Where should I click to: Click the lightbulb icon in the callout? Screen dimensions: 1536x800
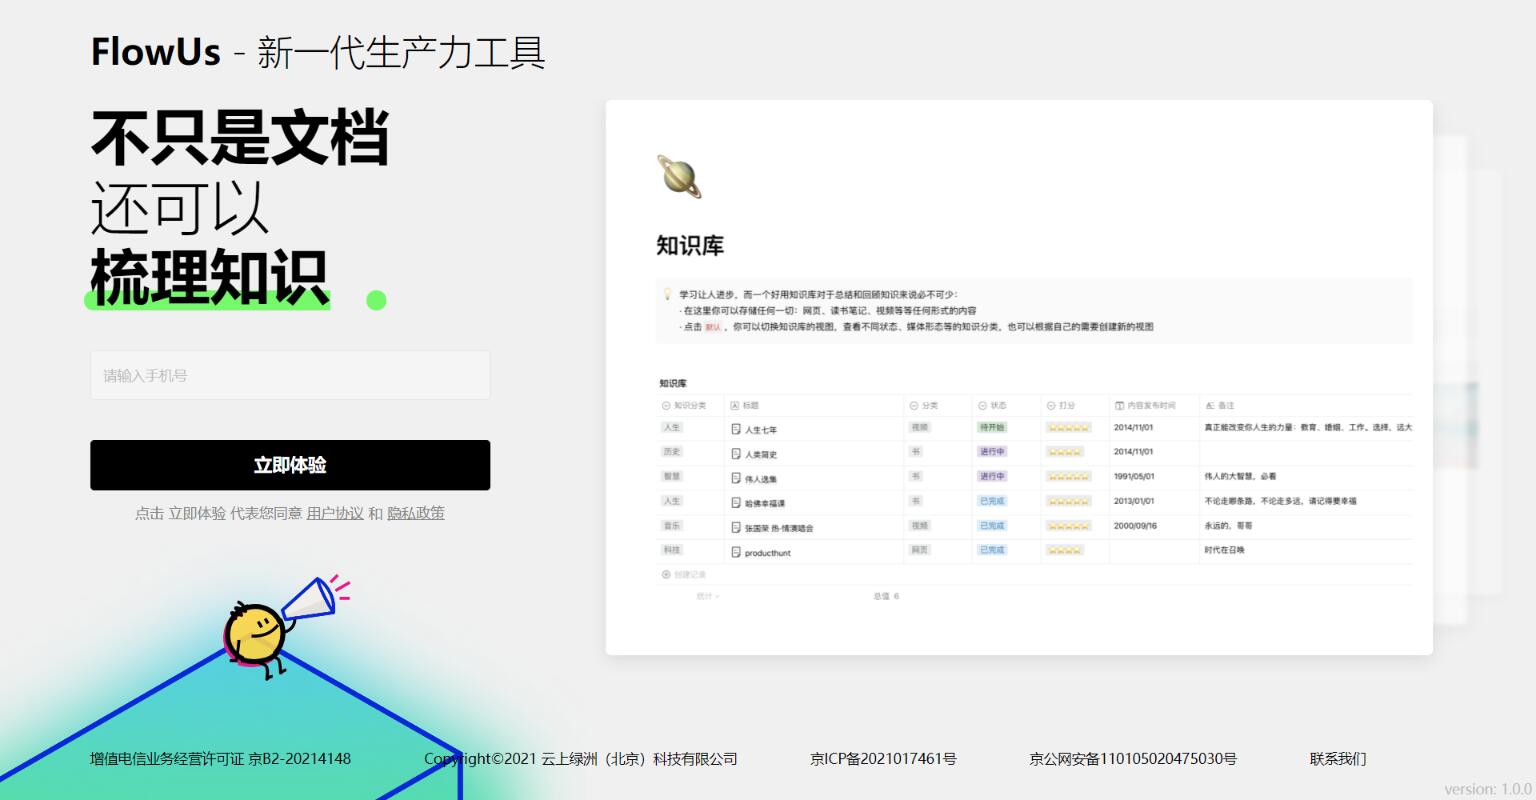pyautogui.click(x=667, y=294)
